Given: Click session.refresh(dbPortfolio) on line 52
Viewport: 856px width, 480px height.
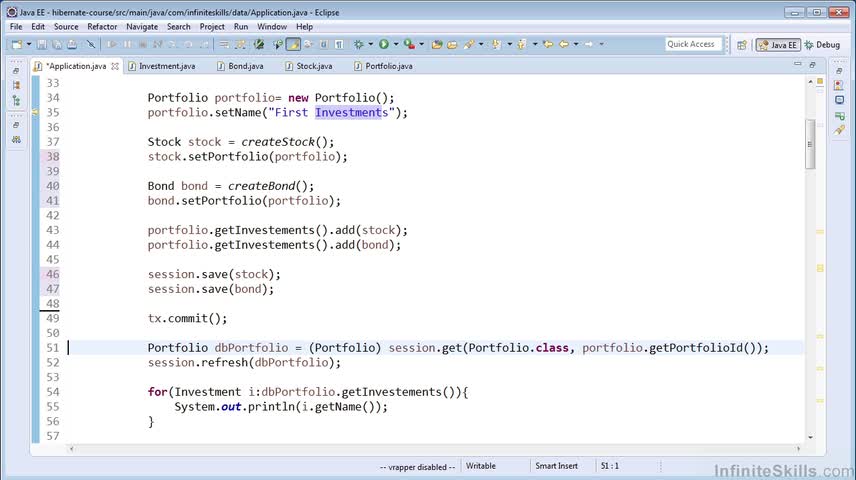Looking at the screenshot, I should [244, 363].
